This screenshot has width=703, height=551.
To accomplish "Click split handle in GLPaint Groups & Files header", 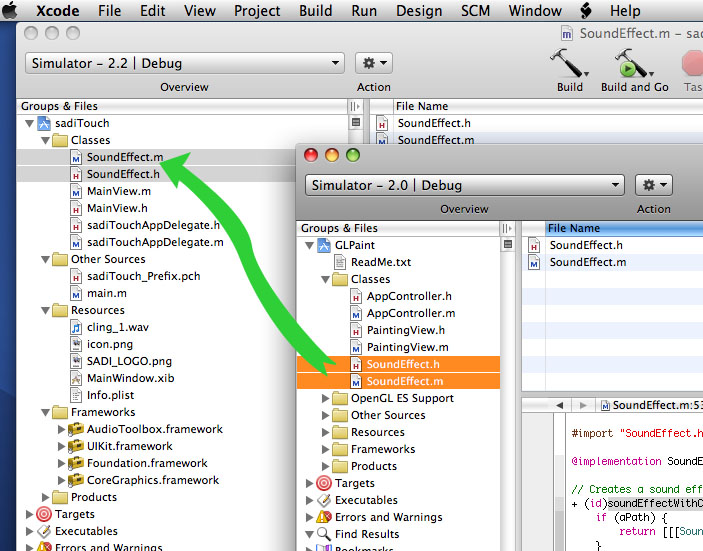I will (507, 228).
